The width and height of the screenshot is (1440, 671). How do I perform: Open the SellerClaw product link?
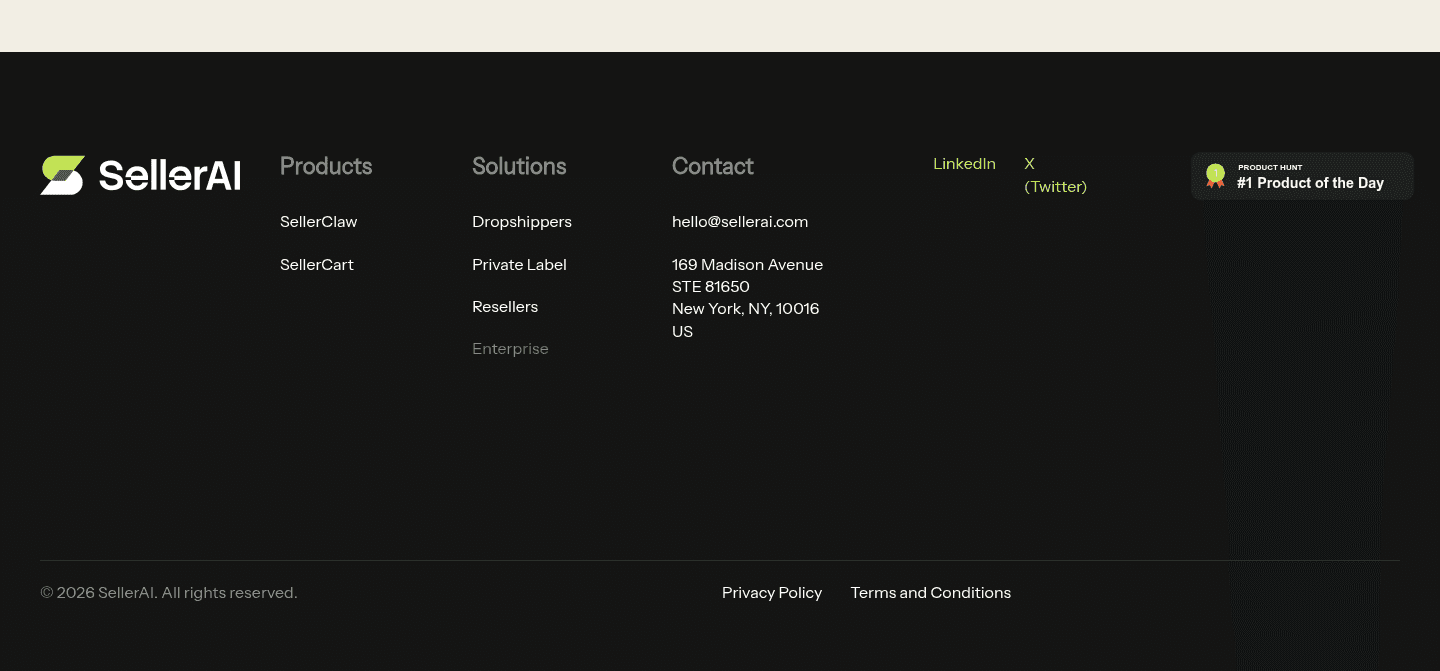point(318,222)
